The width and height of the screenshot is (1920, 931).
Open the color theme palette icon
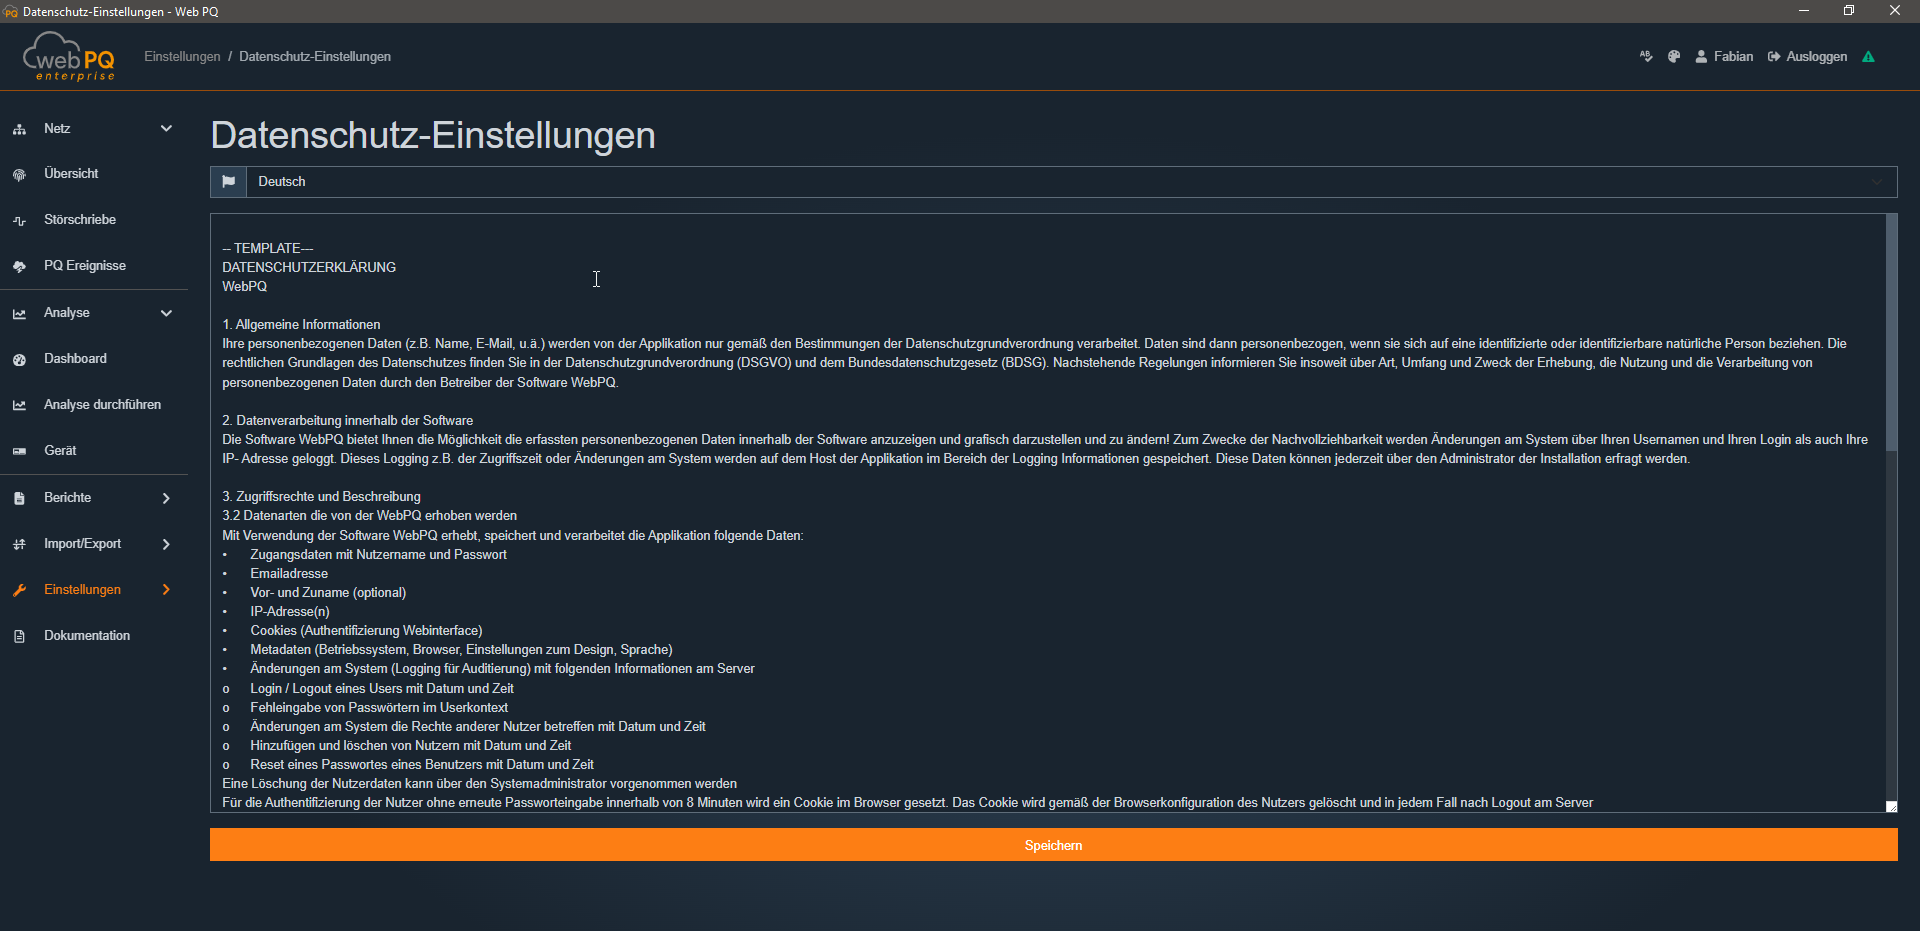point(1674,57)
